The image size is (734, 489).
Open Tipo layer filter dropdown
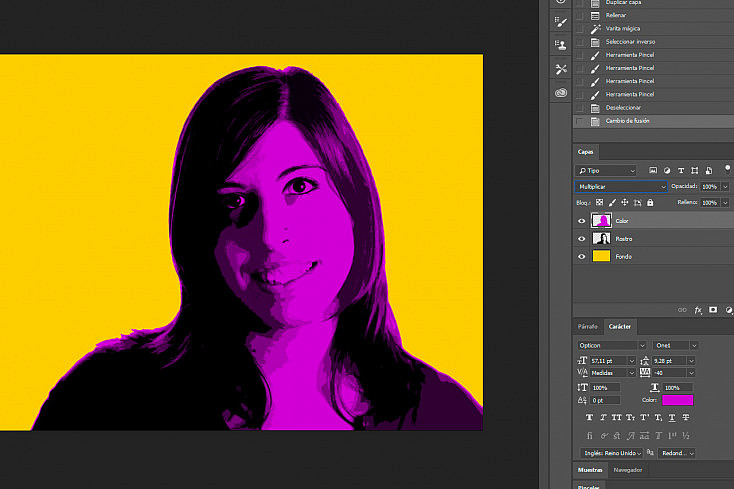pos(606,171)
